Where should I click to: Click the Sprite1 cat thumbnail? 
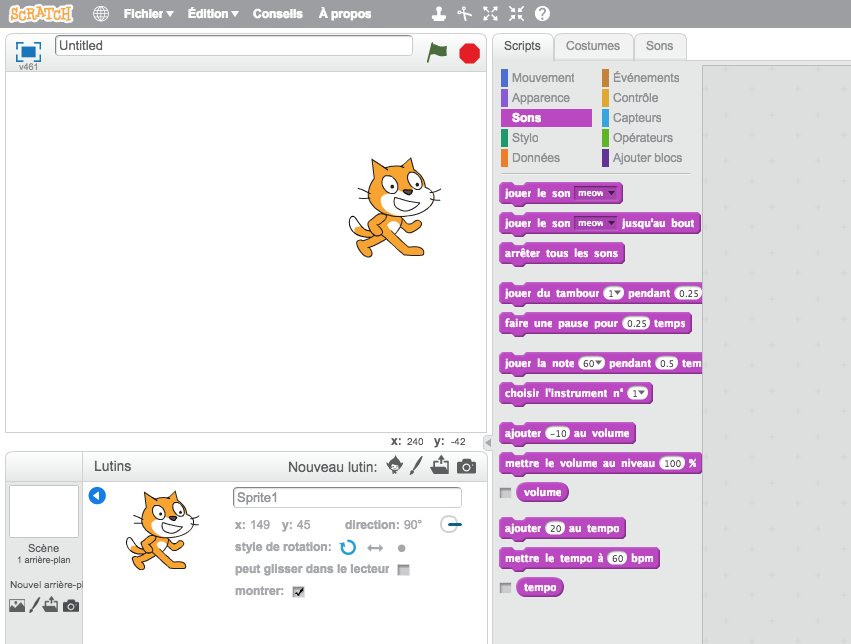(x=162, y=530)
